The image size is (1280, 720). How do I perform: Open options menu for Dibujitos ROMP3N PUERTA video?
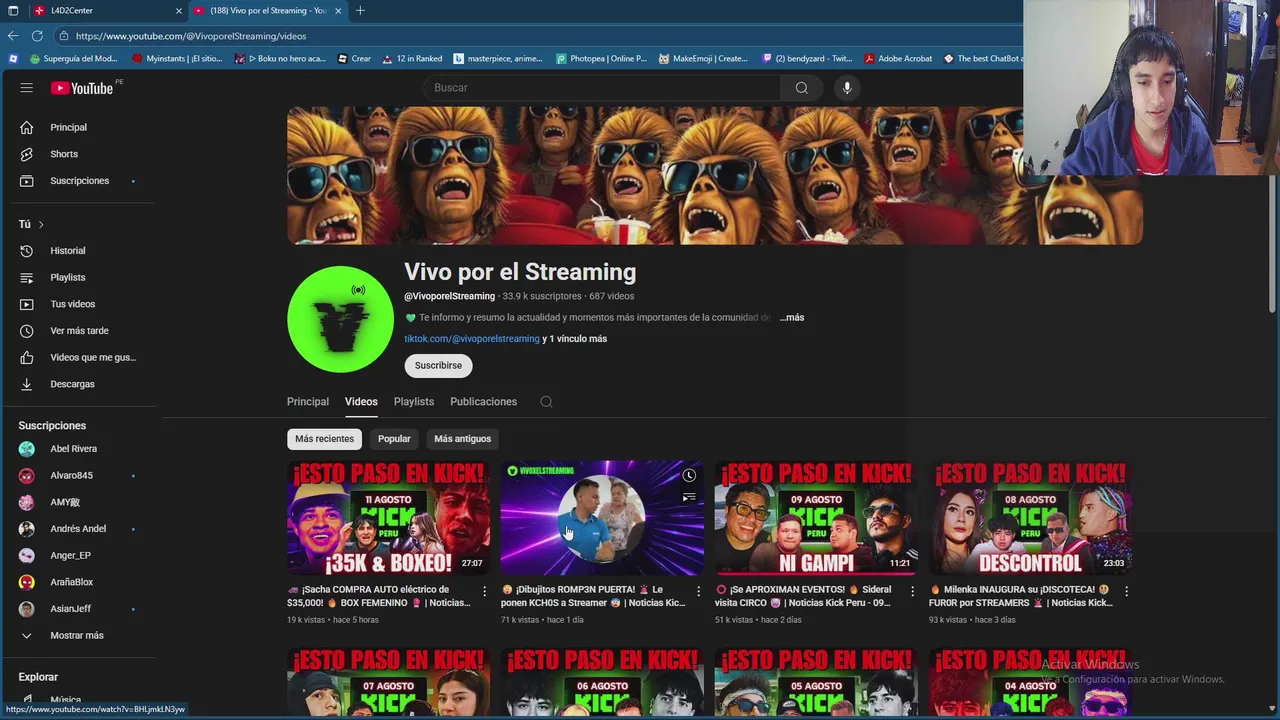point(699,592)
